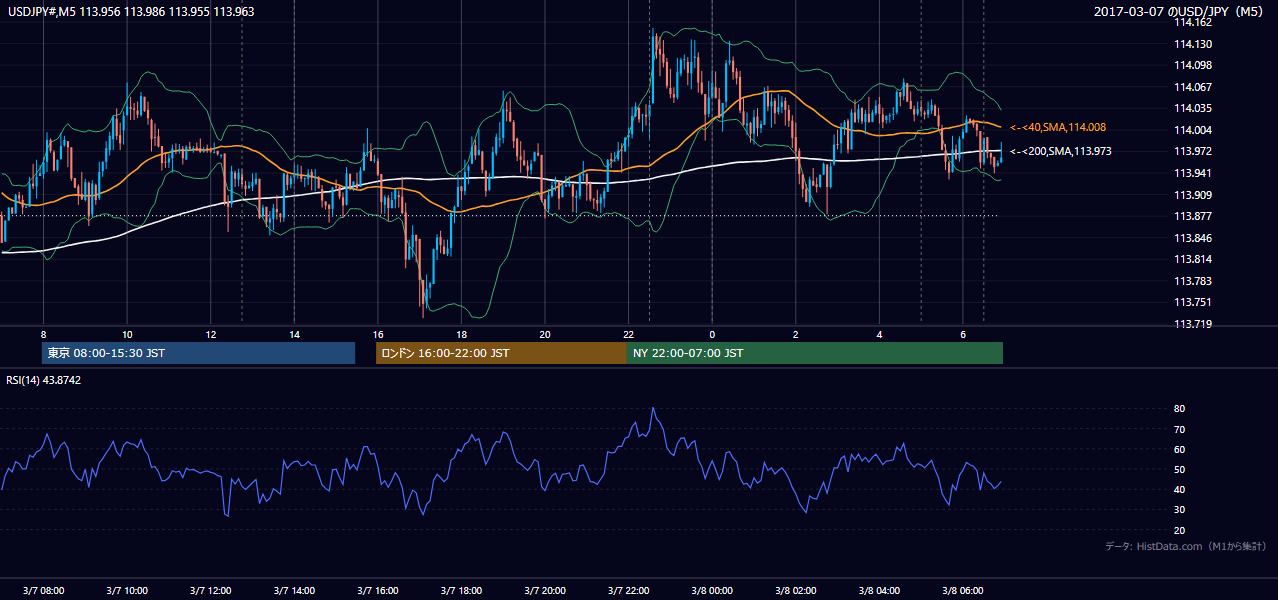Click the RSI scale value 20

(1179, 530)
